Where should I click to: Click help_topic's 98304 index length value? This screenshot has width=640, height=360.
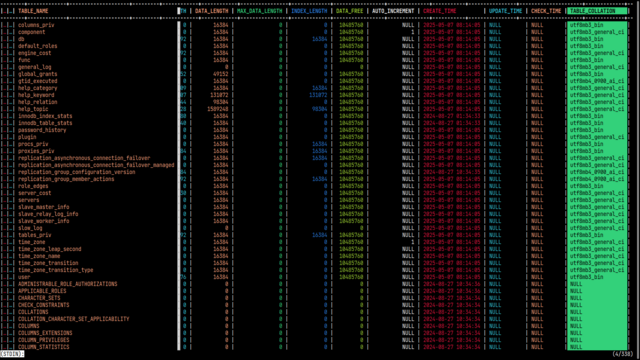coord(320,109)
